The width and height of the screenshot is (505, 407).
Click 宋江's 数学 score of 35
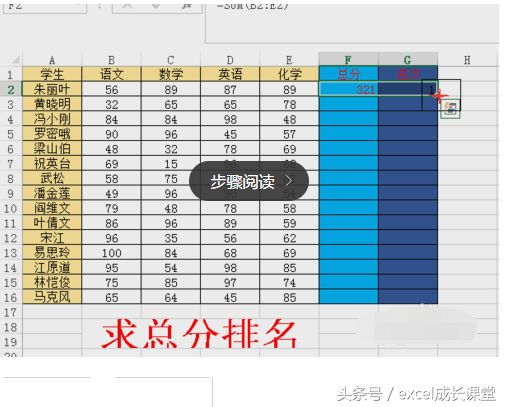point(171,238)
